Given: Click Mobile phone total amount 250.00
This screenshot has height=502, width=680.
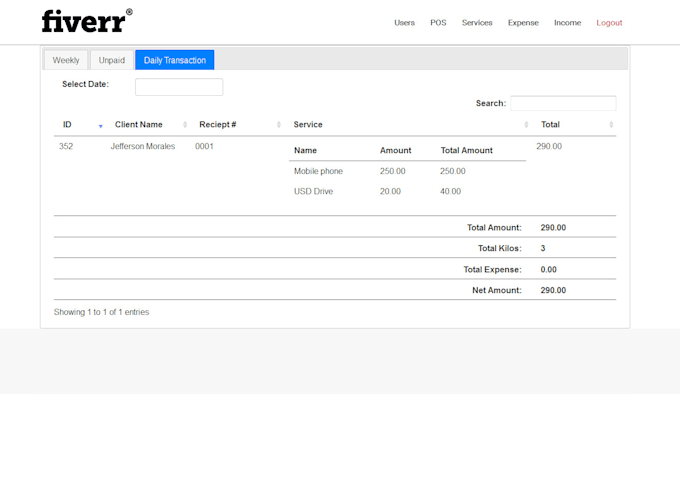Looking at the screenshot, I should click(x=453, y=171).
